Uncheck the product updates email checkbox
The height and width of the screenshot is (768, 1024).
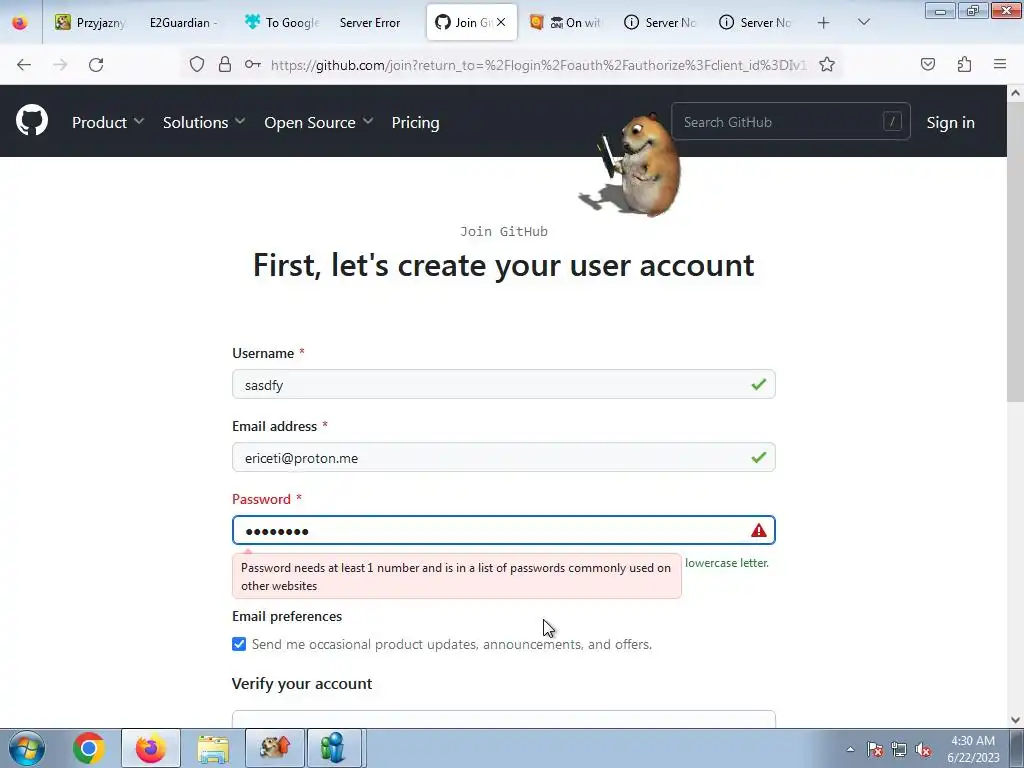click(x=239, y=644)
